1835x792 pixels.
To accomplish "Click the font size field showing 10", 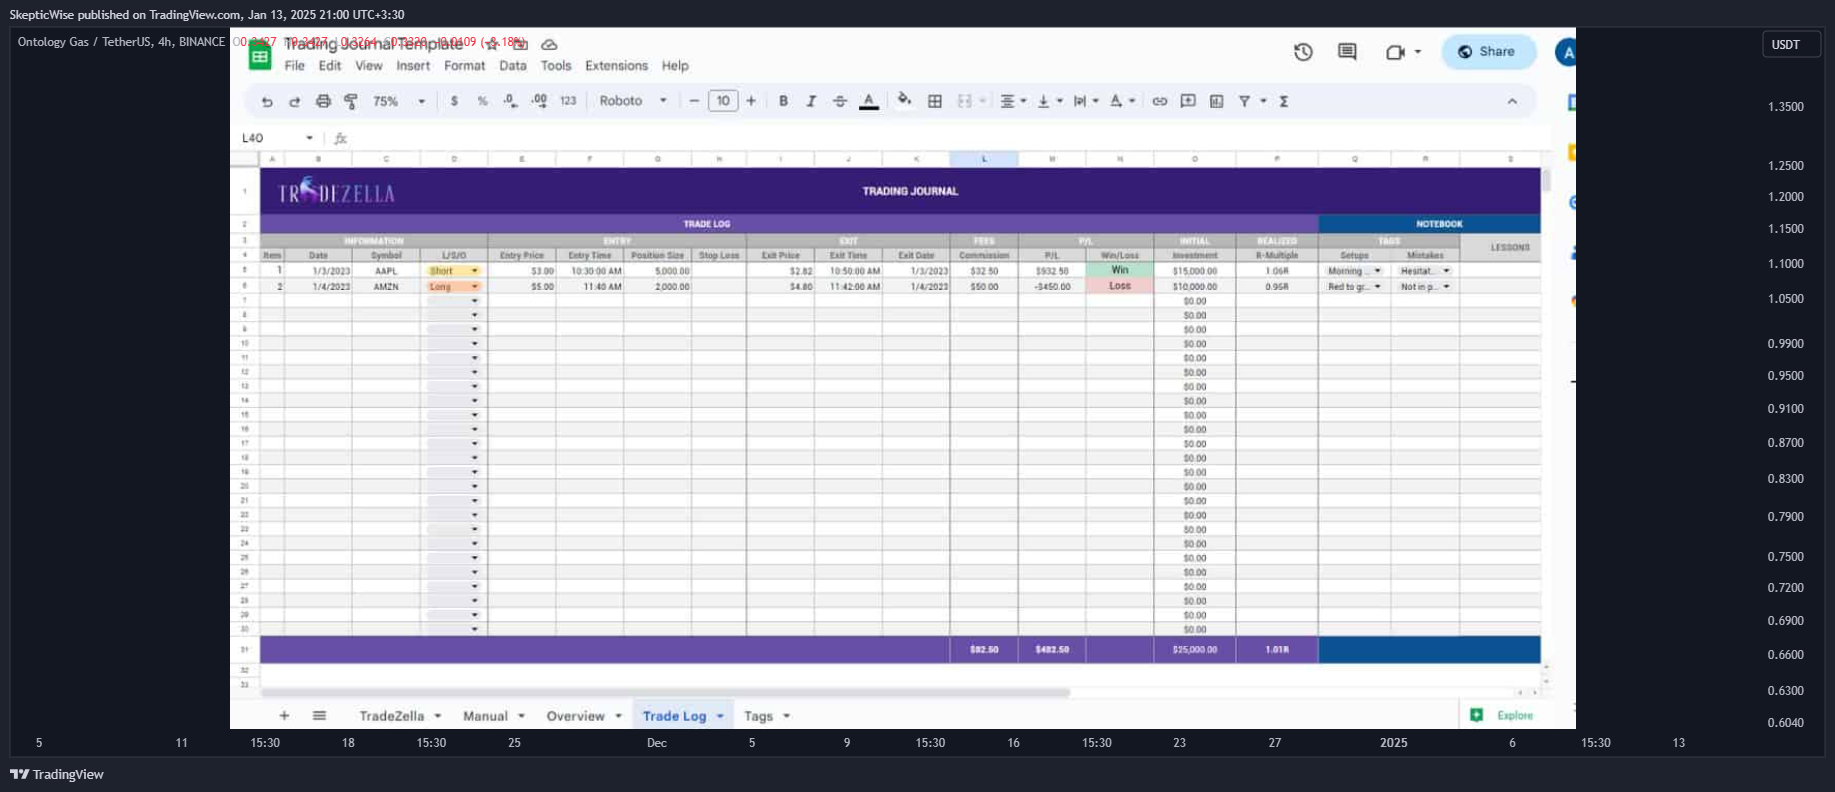I will tap(723, 101).
